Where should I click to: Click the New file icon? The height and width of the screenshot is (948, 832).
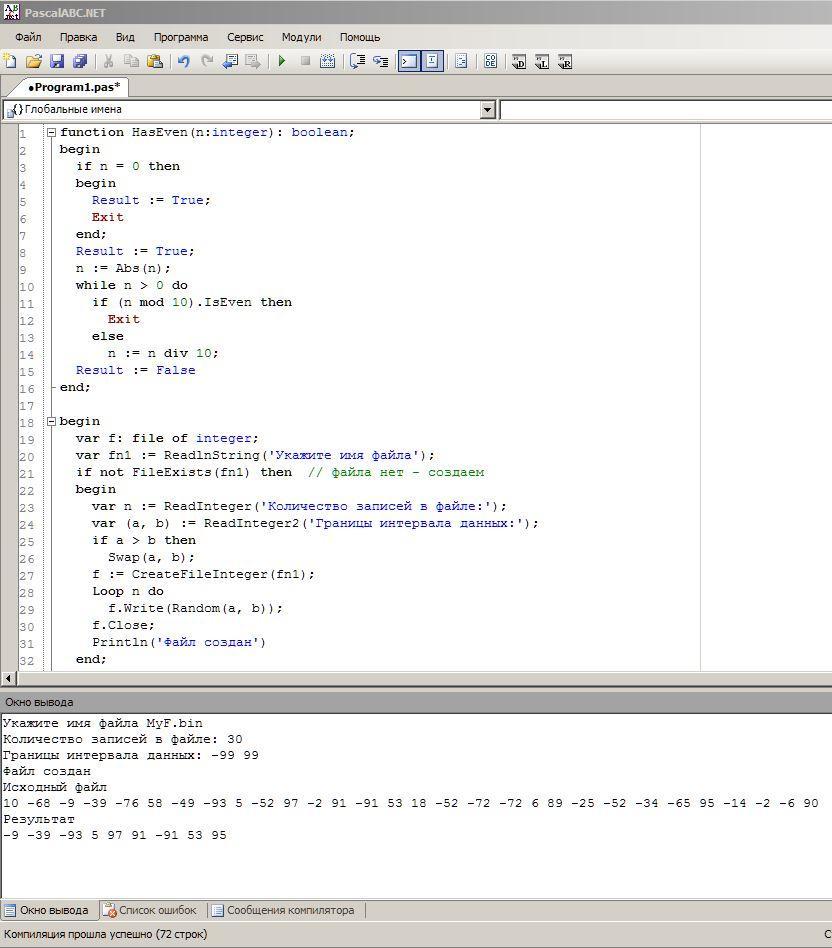(10, 61)
